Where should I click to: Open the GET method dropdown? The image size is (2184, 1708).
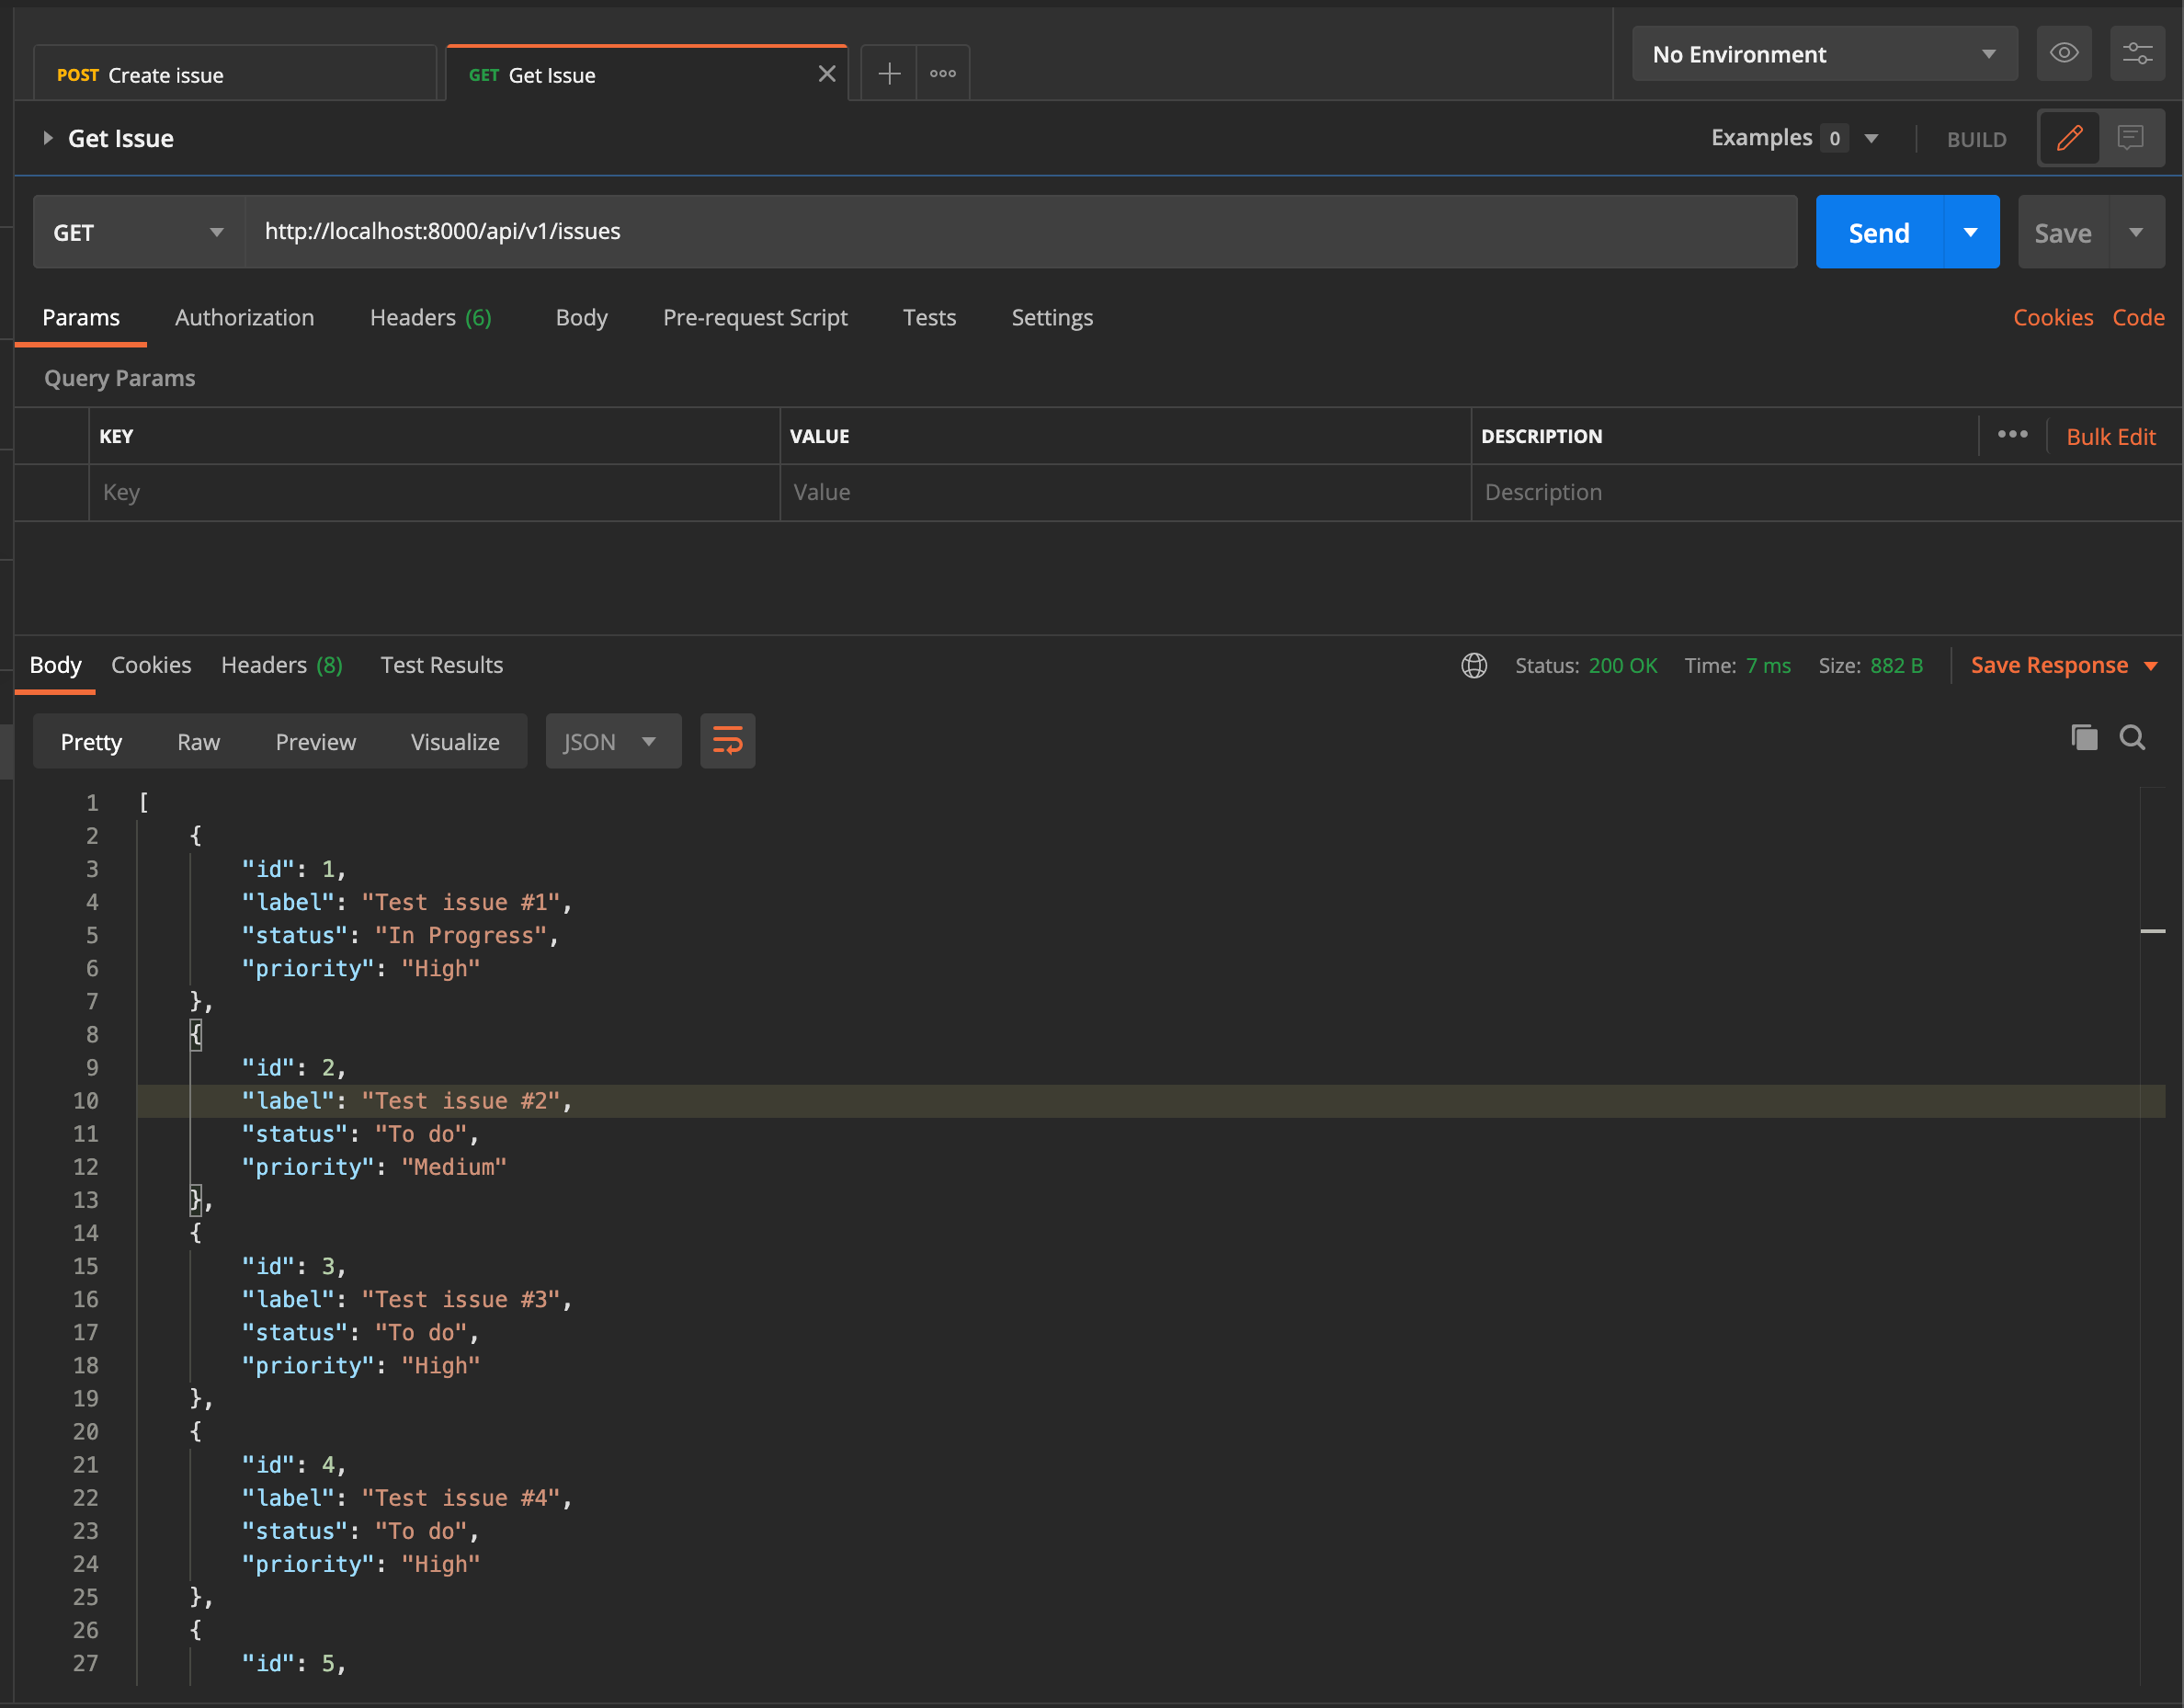(x=139, y=232)
